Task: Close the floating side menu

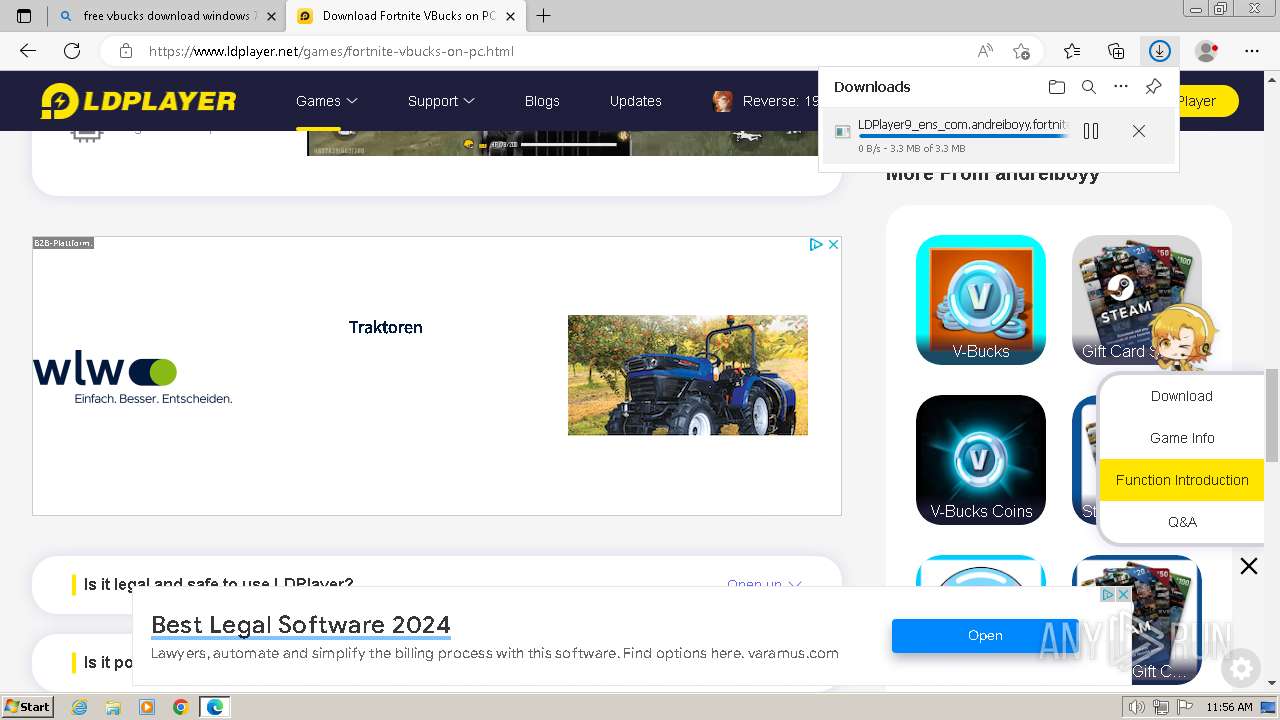Action: 1249,567
